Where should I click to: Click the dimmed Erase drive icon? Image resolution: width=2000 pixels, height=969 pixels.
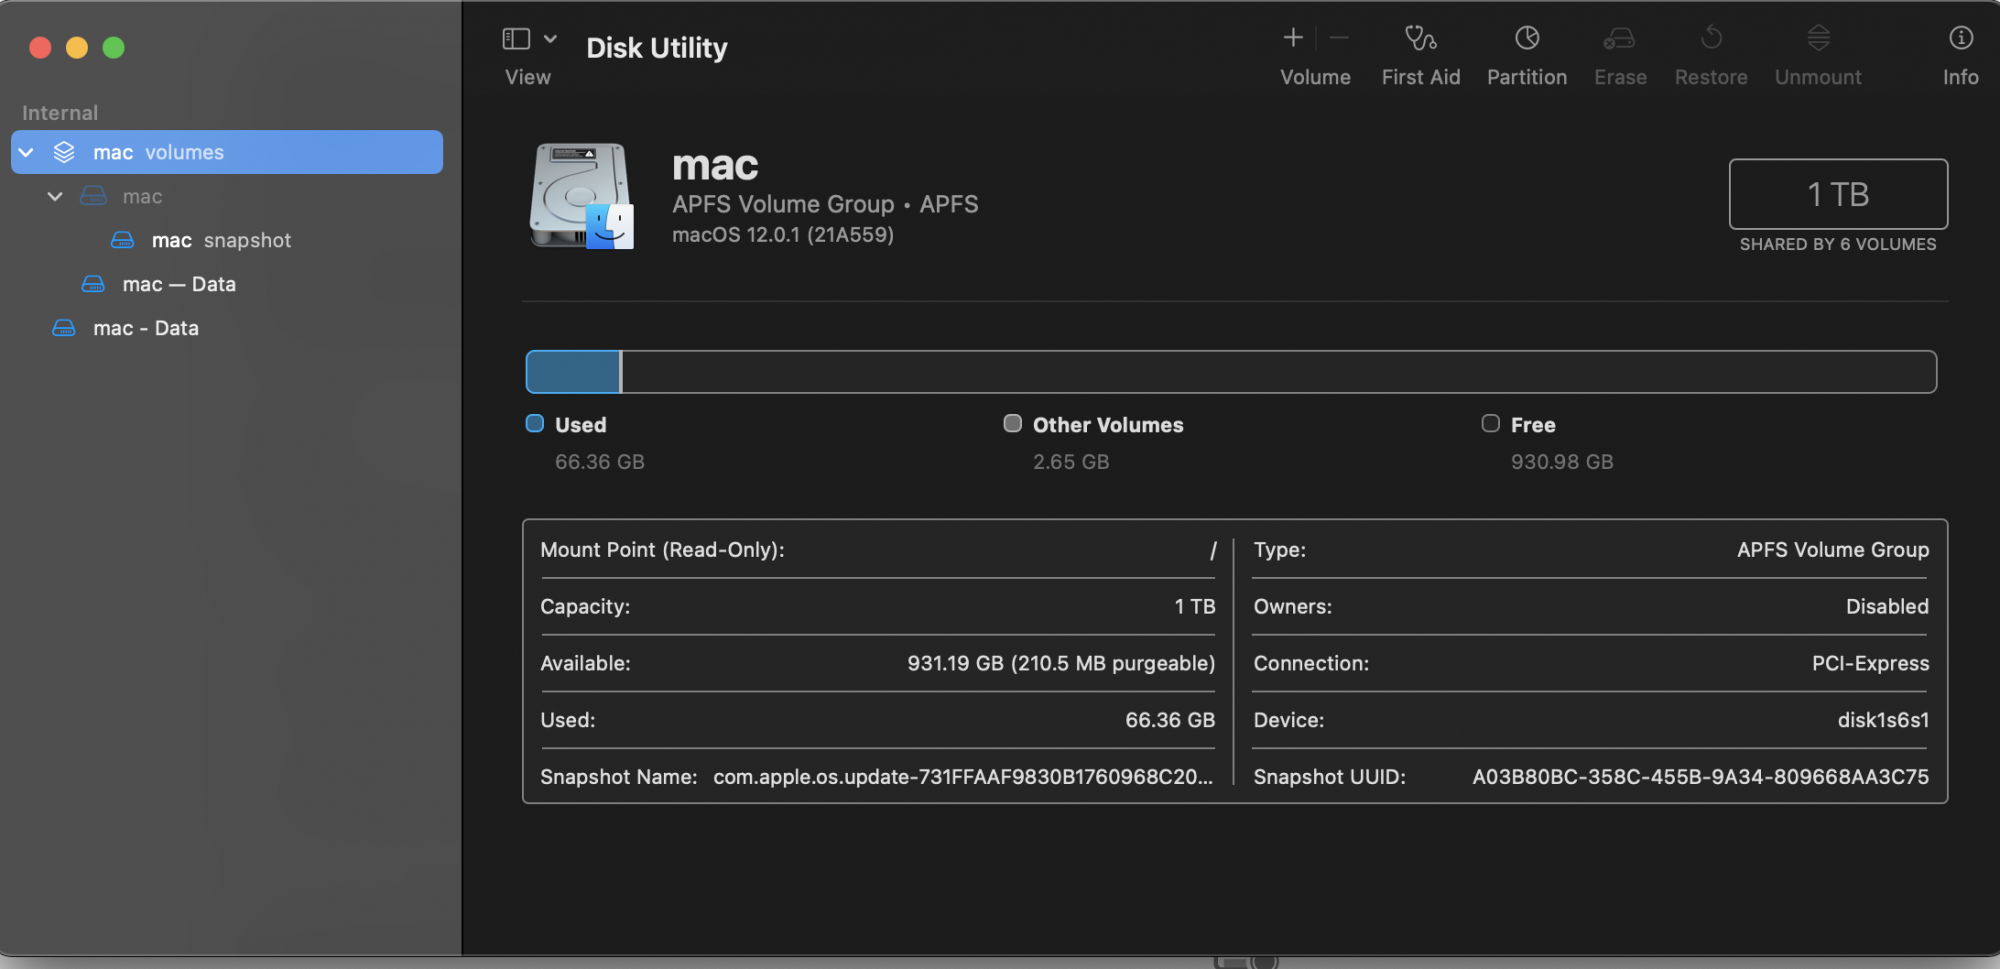[1619, 38]
